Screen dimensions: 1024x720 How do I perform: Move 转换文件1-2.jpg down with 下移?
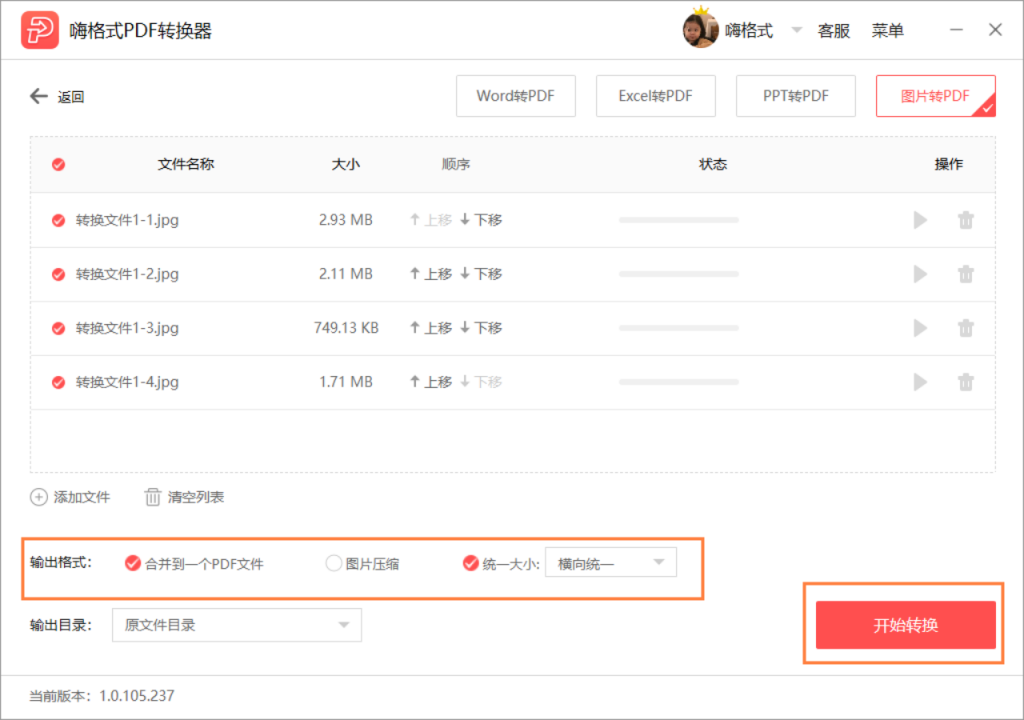(x=481, y=274)
